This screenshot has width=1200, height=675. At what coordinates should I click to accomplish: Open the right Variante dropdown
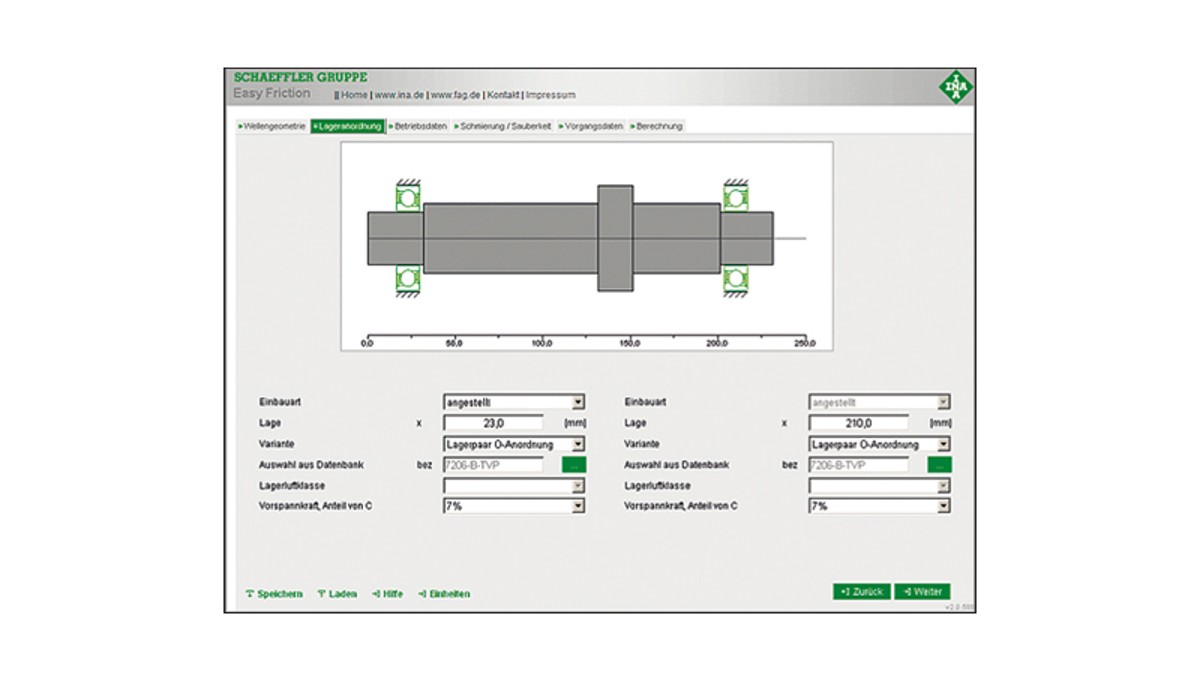[942, 444]
